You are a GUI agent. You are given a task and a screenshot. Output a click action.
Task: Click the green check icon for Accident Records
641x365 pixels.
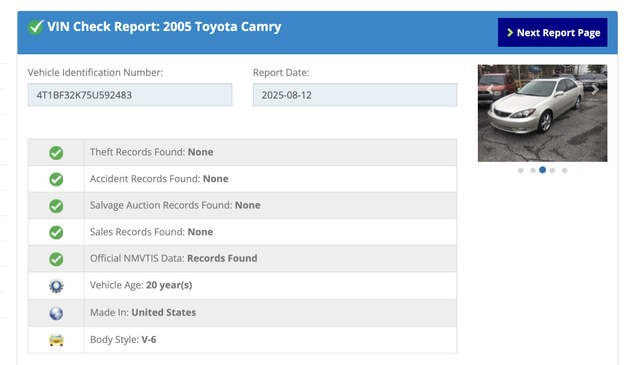point(56,179)
